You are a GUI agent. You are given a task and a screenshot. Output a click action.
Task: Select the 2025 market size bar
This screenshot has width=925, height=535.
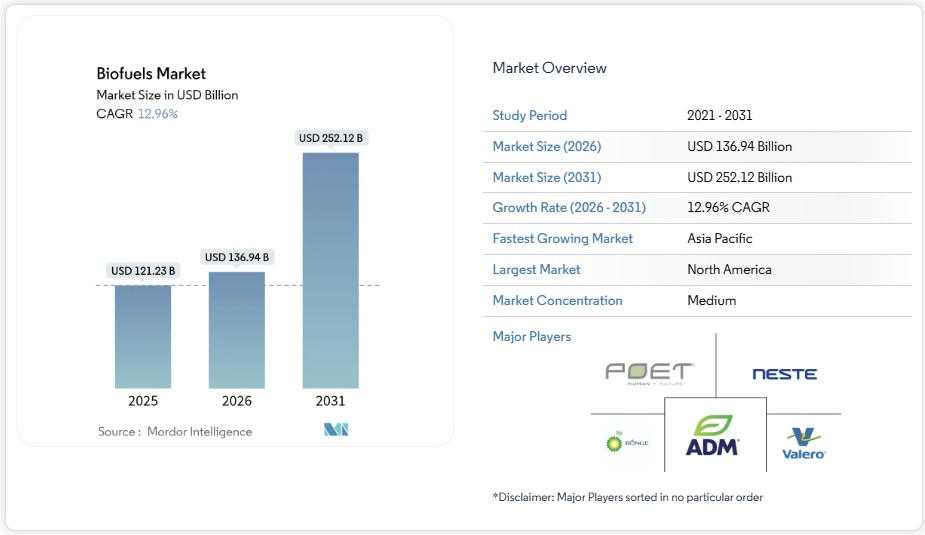click(143, 336)
